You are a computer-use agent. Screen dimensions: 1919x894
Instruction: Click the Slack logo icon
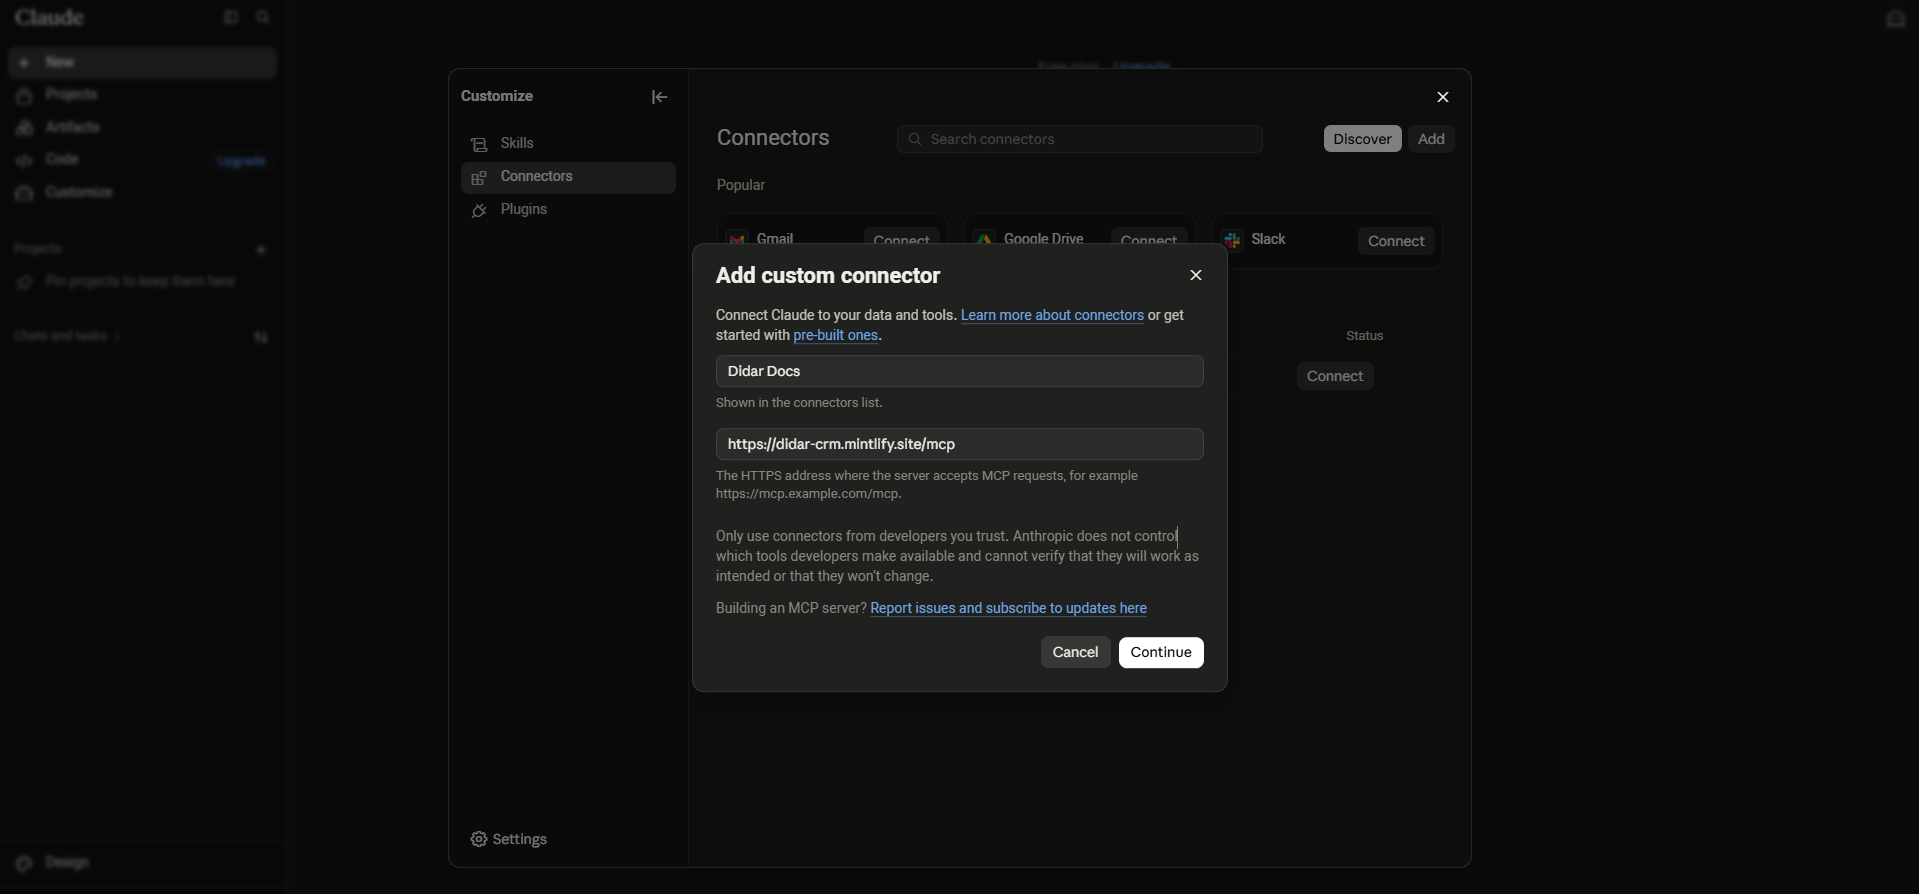click(x=1233, y=240)
